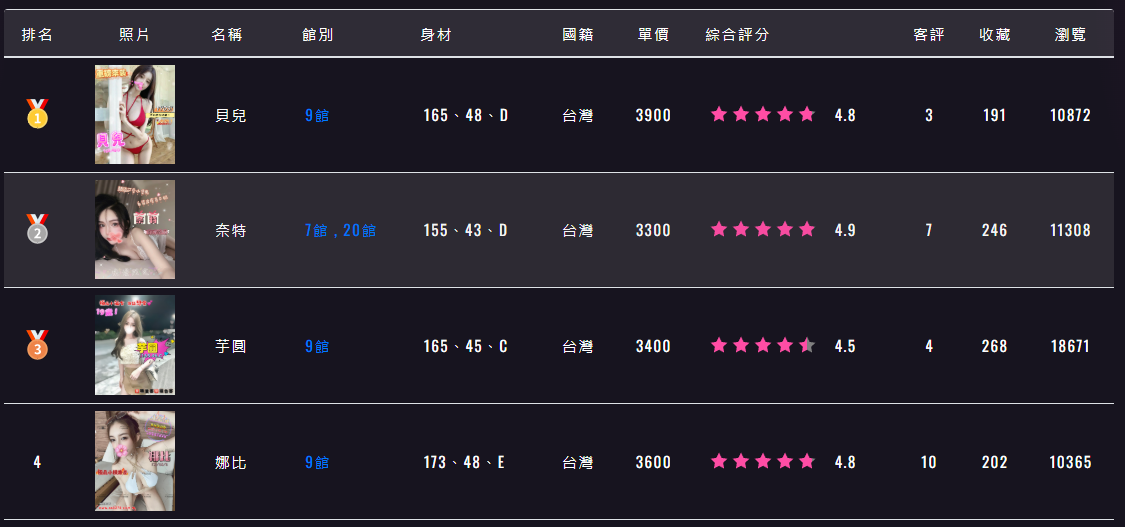Open the 9館 link in 娜比 row
Screen dimensions: 1125x527
click(317, 462)
